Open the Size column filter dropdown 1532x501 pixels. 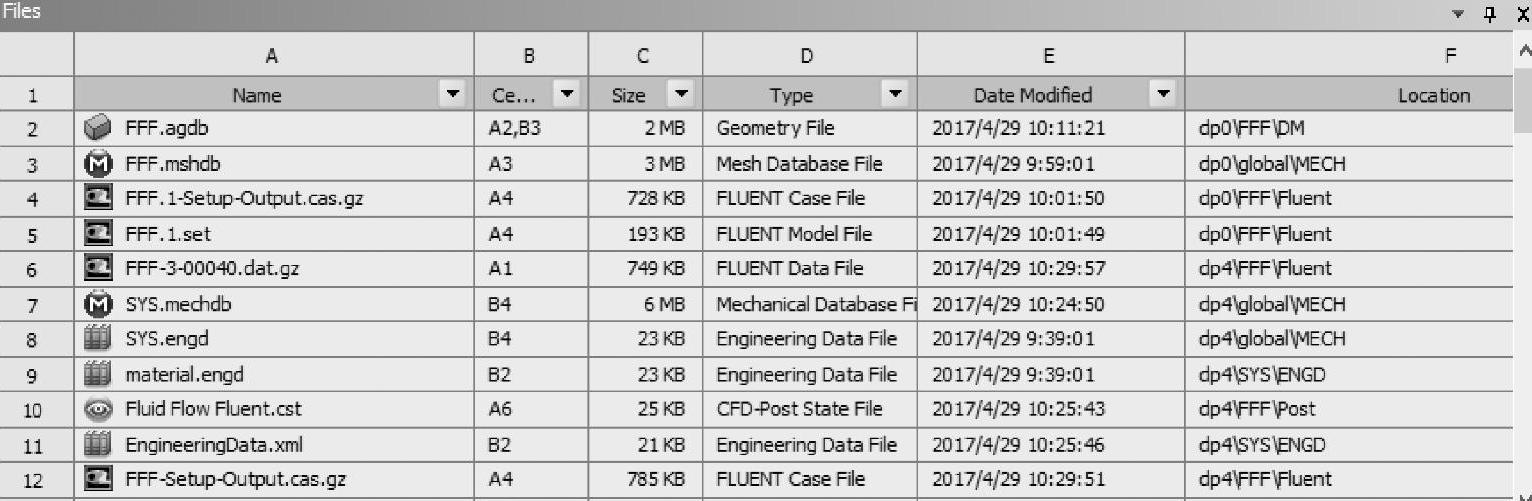pos(681,95)
